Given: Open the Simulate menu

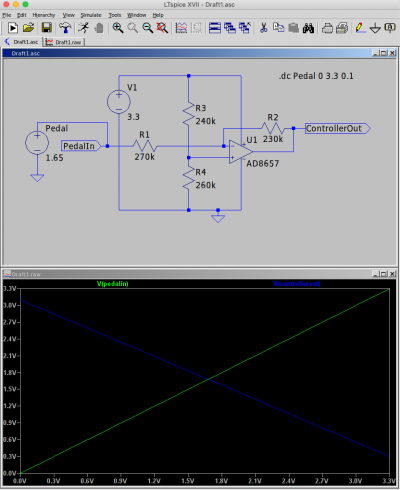Looking at the screenshot, I should click(91, 15).
